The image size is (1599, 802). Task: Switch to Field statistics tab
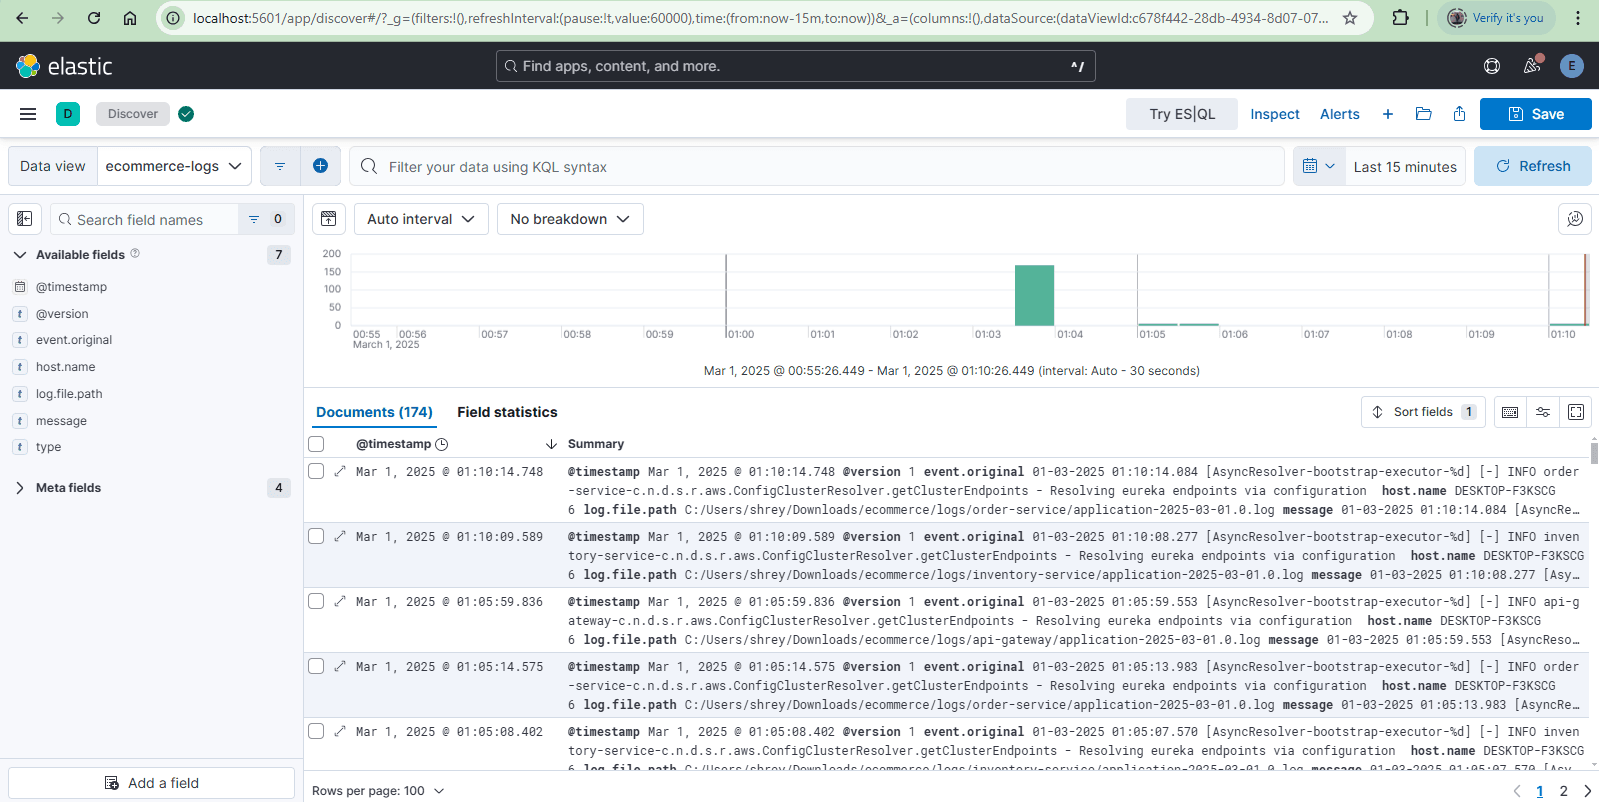coord(507,412)
